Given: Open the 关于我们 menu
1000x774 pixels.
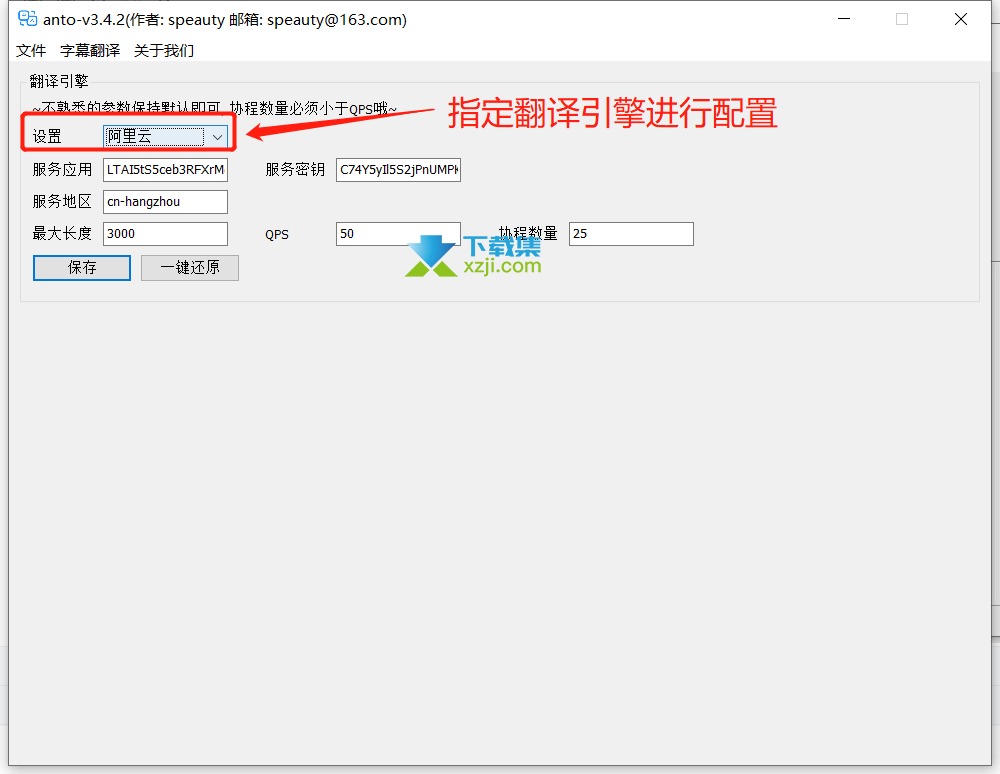Looking at the screenshot, I should pos(164,50).
